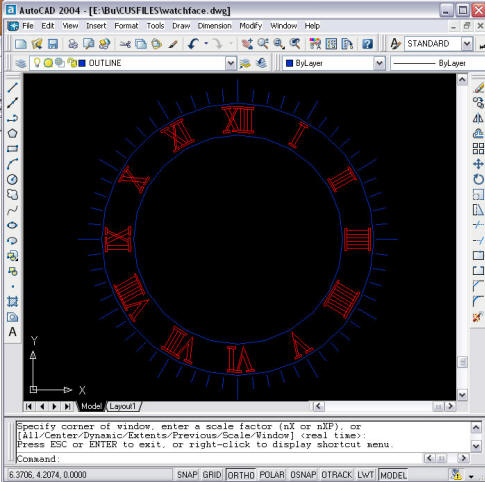Select the Move tool in Modify toolbar
The height and width of the screenshot is (482, 485).
click(x=478, y=164)
